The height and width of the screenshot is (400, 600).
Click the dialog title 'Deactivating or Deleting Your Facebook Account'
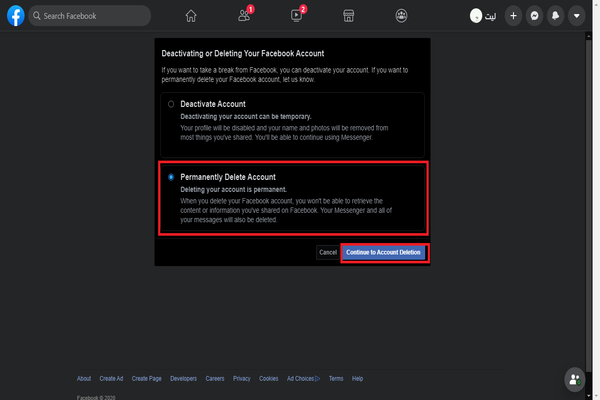(x=243, y=54)
